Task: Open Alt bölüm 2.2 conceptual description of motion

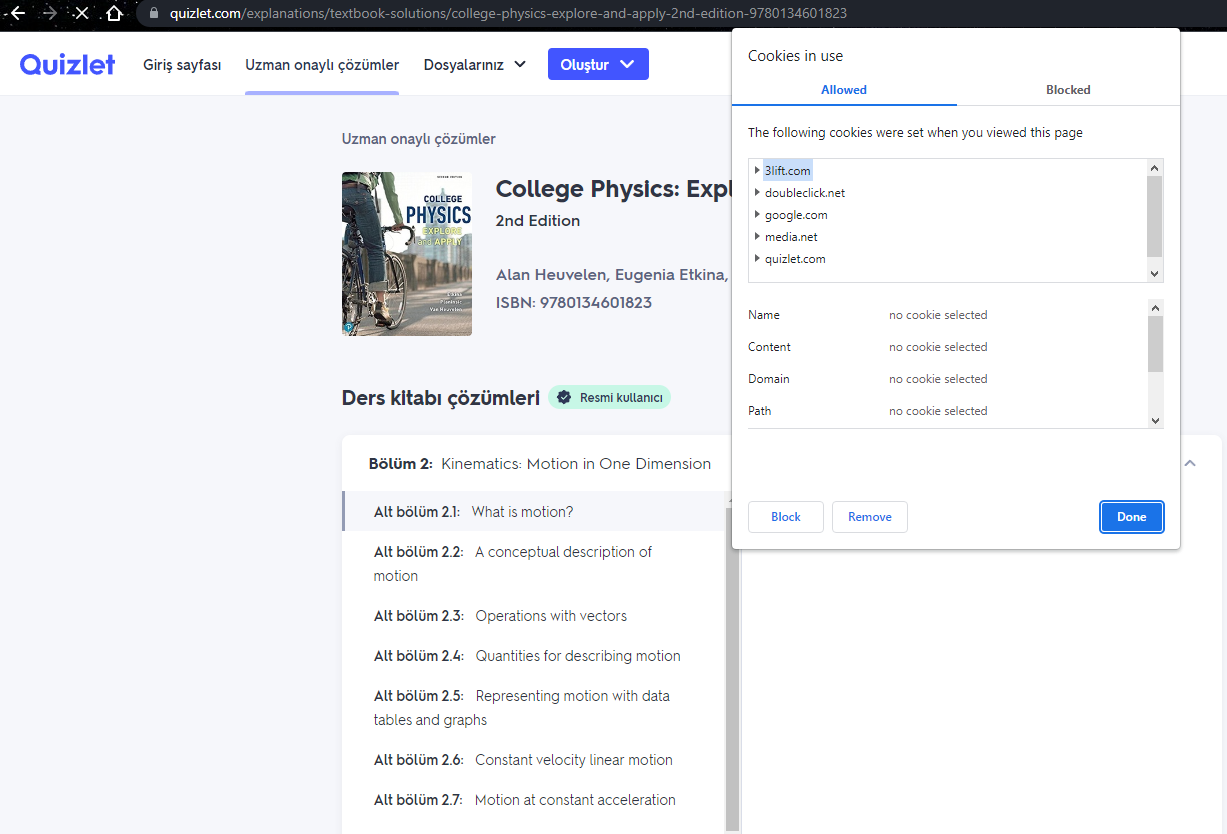Action: pos(534,564)
